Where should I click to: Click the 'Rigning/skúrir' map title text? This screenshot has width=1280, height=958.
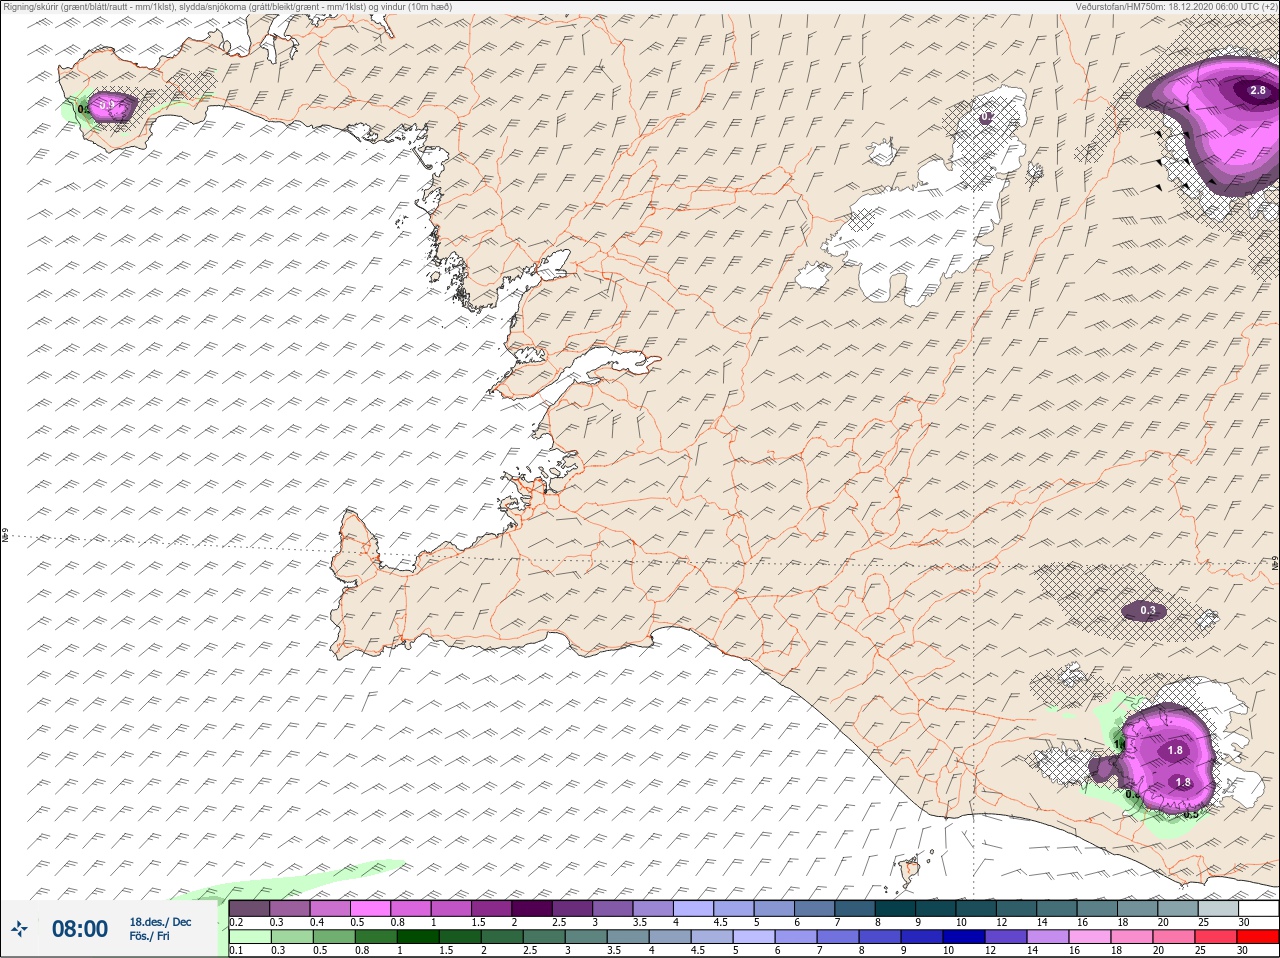pos(226,6)
